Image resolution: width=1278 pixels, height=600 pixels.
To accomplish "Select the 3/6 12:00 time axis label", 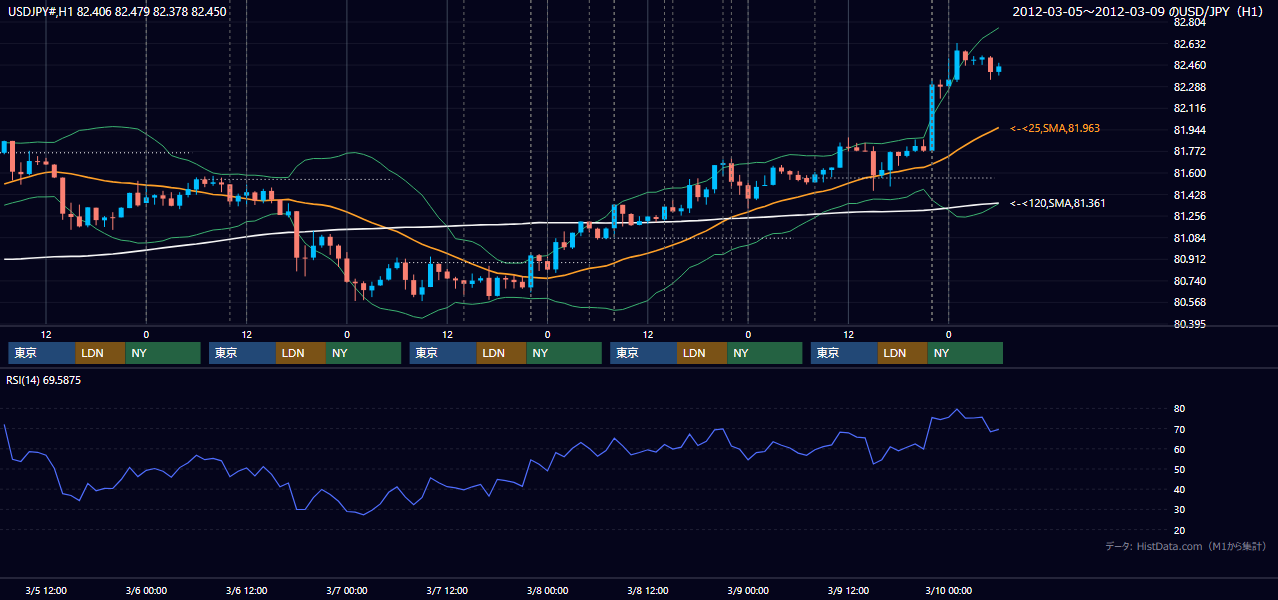I will (x=246, y=591).
